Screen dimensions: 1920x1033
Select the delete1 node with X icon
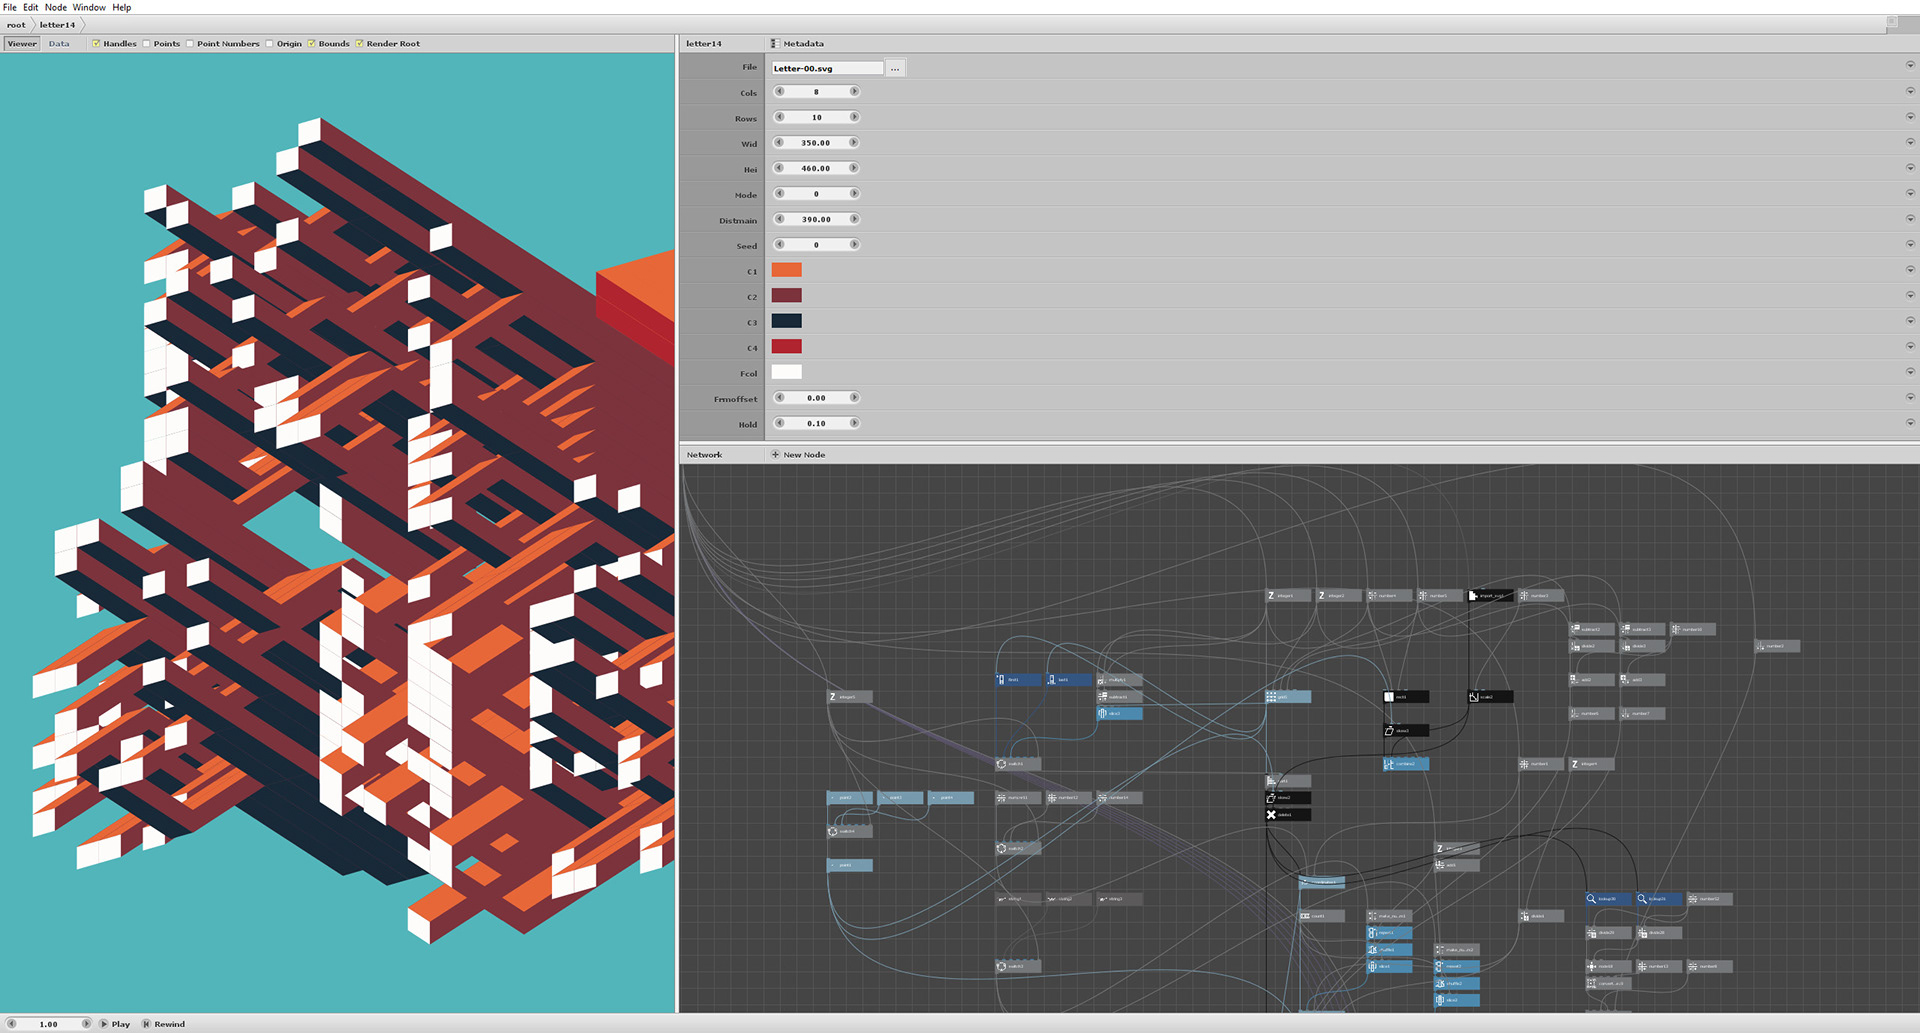1288,814
